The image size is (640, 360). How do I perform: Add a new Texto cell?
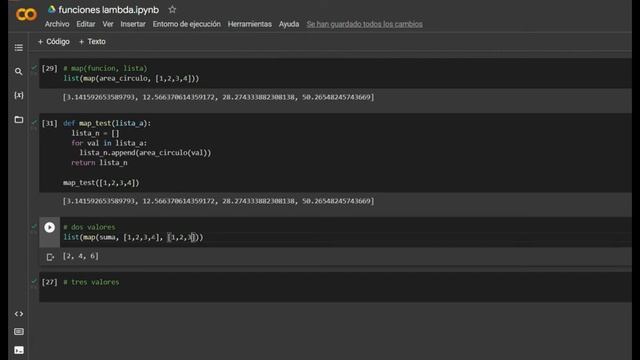[x=92, y=42]
